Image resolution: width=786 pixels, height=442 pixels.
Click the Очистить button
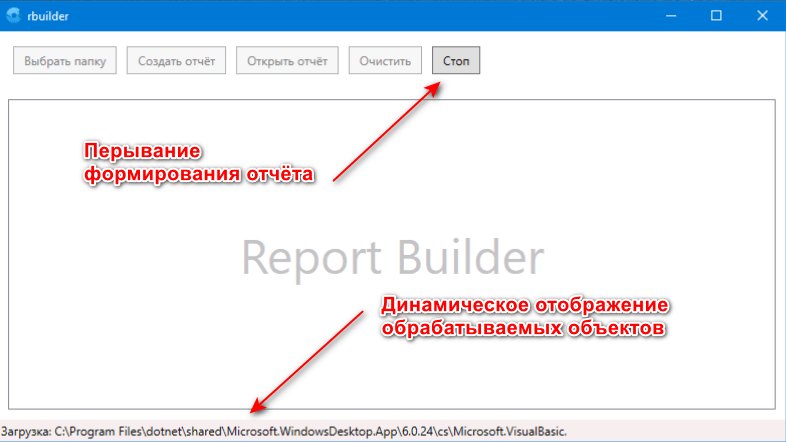(x=385, y=61)
